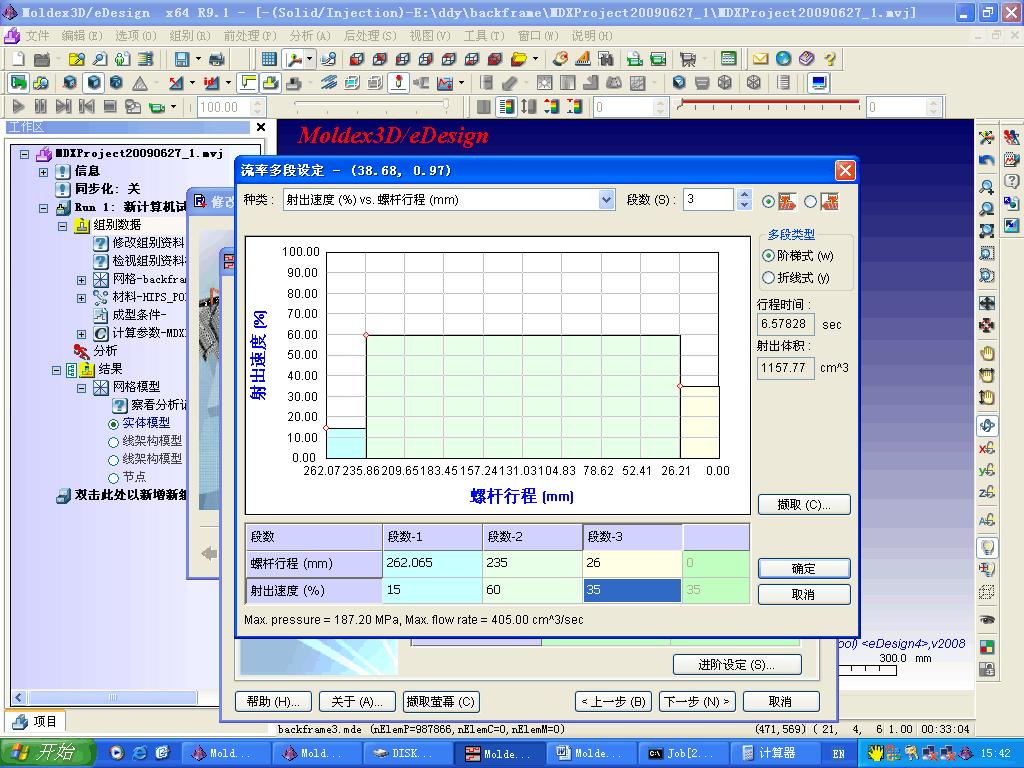Click the hand pan icon in right sidebar
The image size is (1024, 768).
[x=987, y=353]
